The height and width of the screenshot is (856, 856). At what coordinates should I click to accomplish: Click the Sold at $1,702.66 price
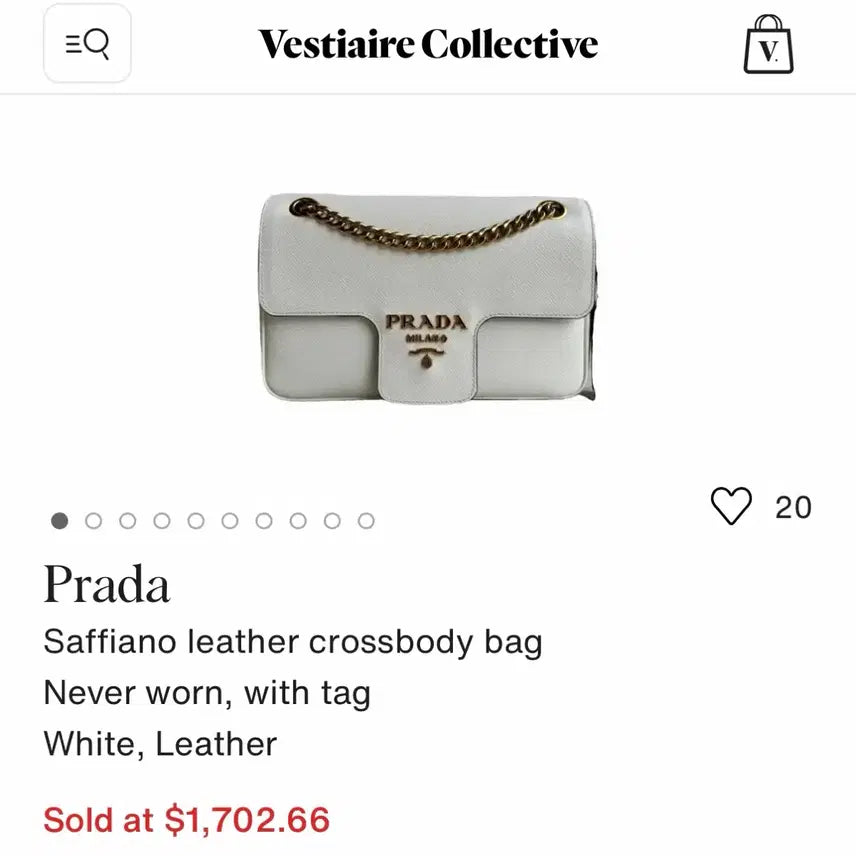coord(186,820)
